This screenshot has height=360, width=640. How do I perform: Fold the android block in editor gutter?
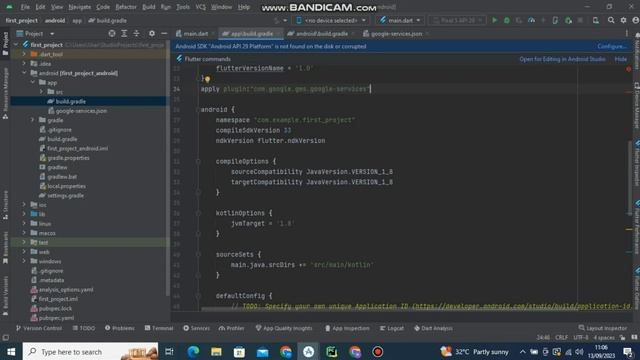point(198,109)
